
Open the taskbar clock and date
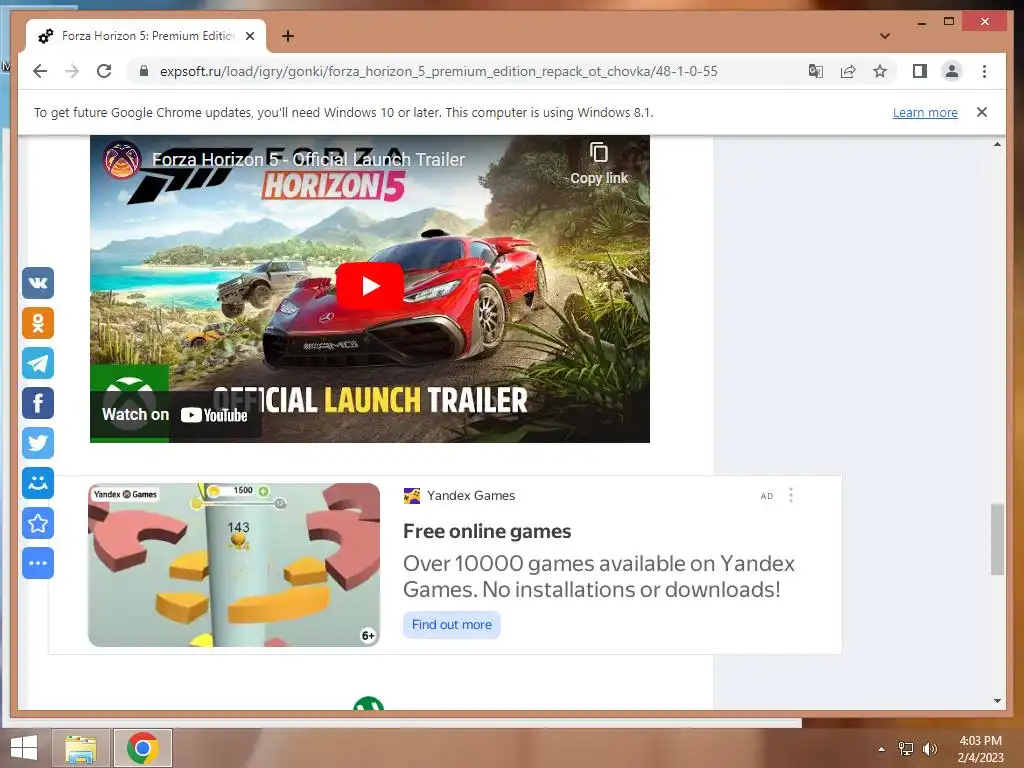[980, 748]
